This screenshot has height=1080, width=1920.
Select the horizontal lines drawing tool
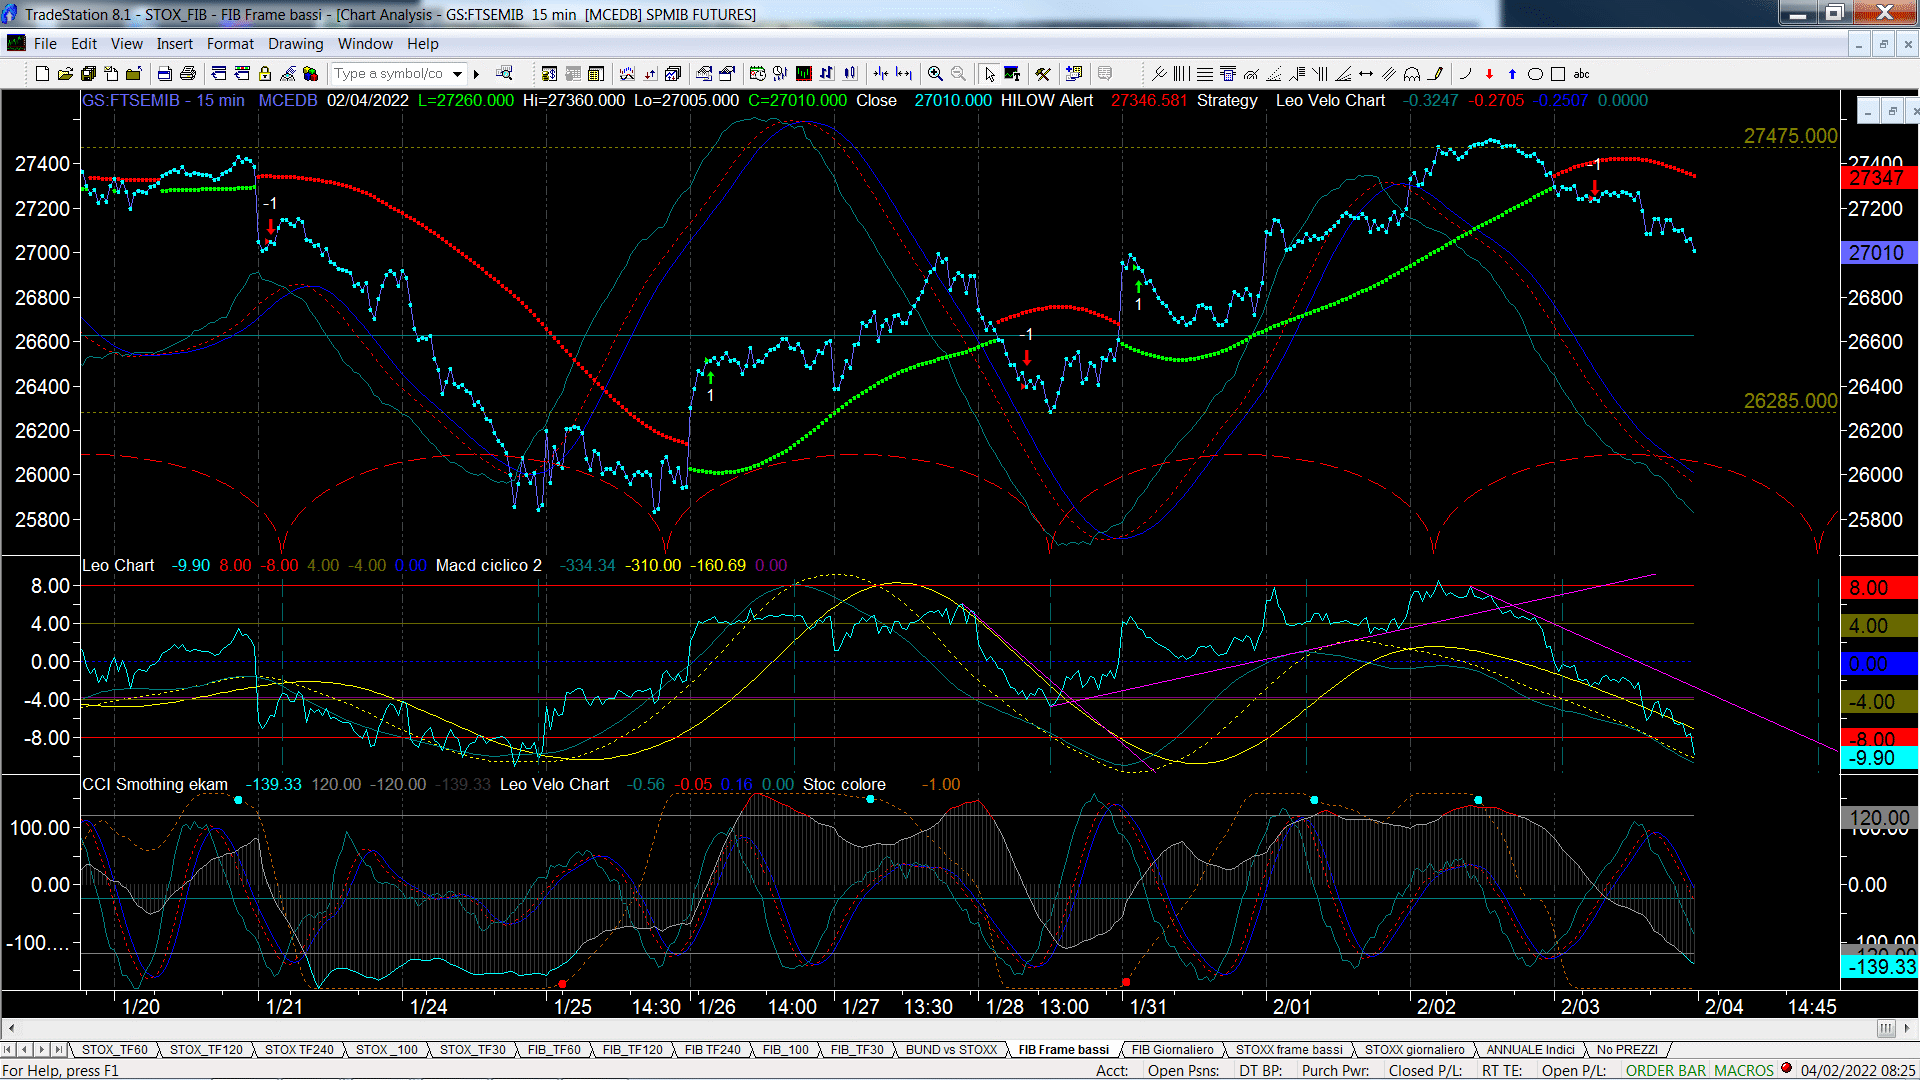coord(1205,74)
